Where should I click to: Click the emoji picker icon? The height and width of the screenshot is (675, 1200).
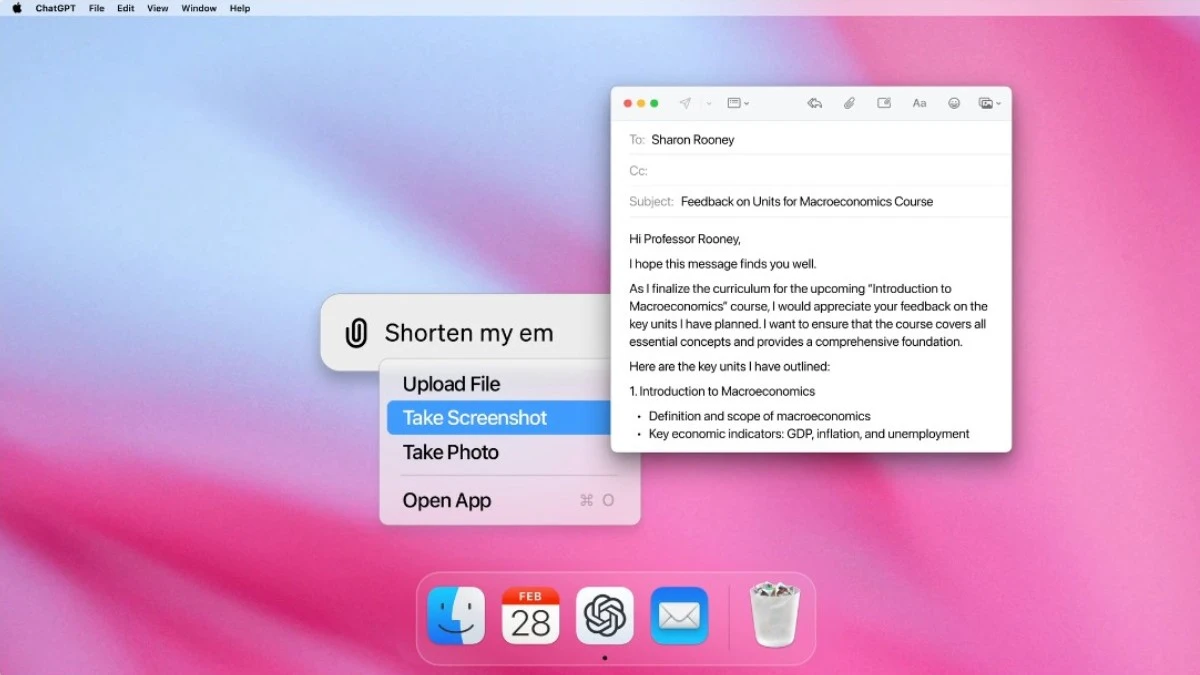point(954,103)
